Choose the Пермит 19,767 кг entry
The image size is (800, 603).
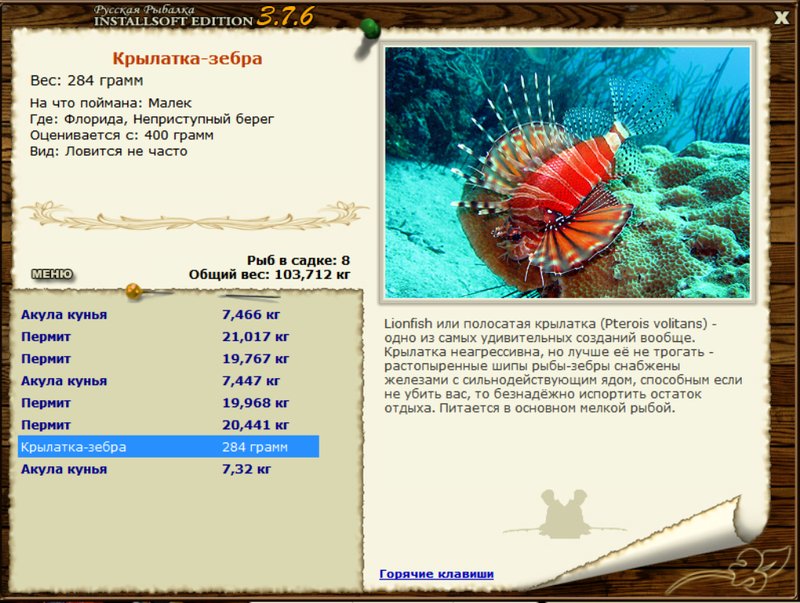[168, 359]
